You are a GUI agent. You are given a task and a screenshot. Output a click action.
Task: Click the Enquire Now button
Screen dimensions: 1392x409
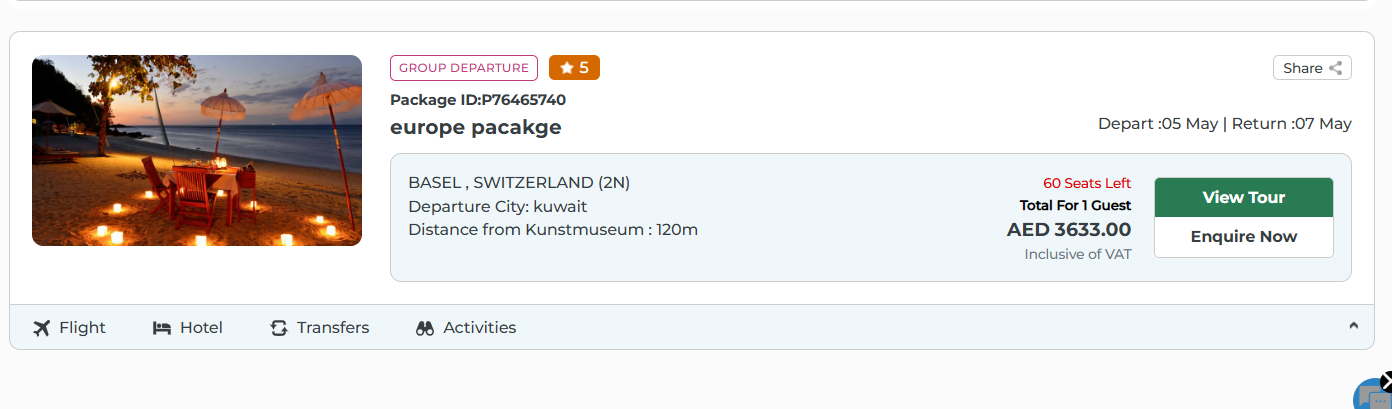[x=1243, y=237]
